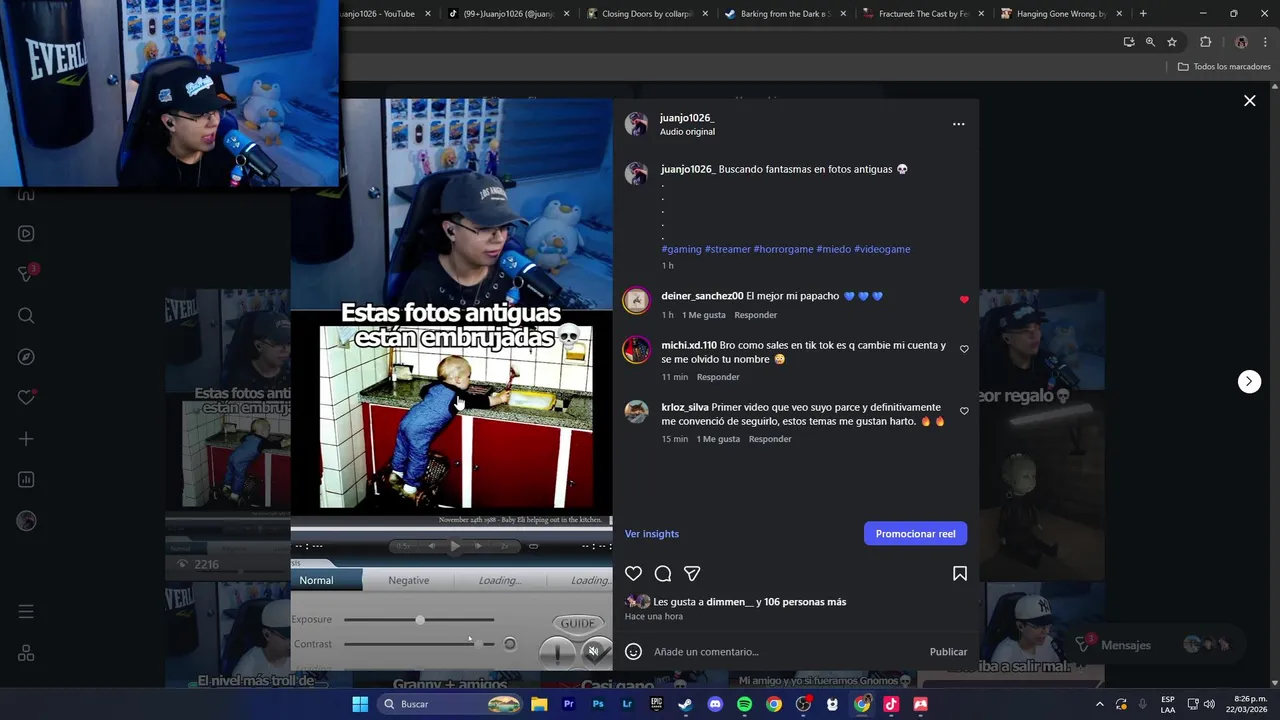This screenshot has height=720, width=1280.
Task: Open the Explore compass icon
Action: (x=26, y=357)
